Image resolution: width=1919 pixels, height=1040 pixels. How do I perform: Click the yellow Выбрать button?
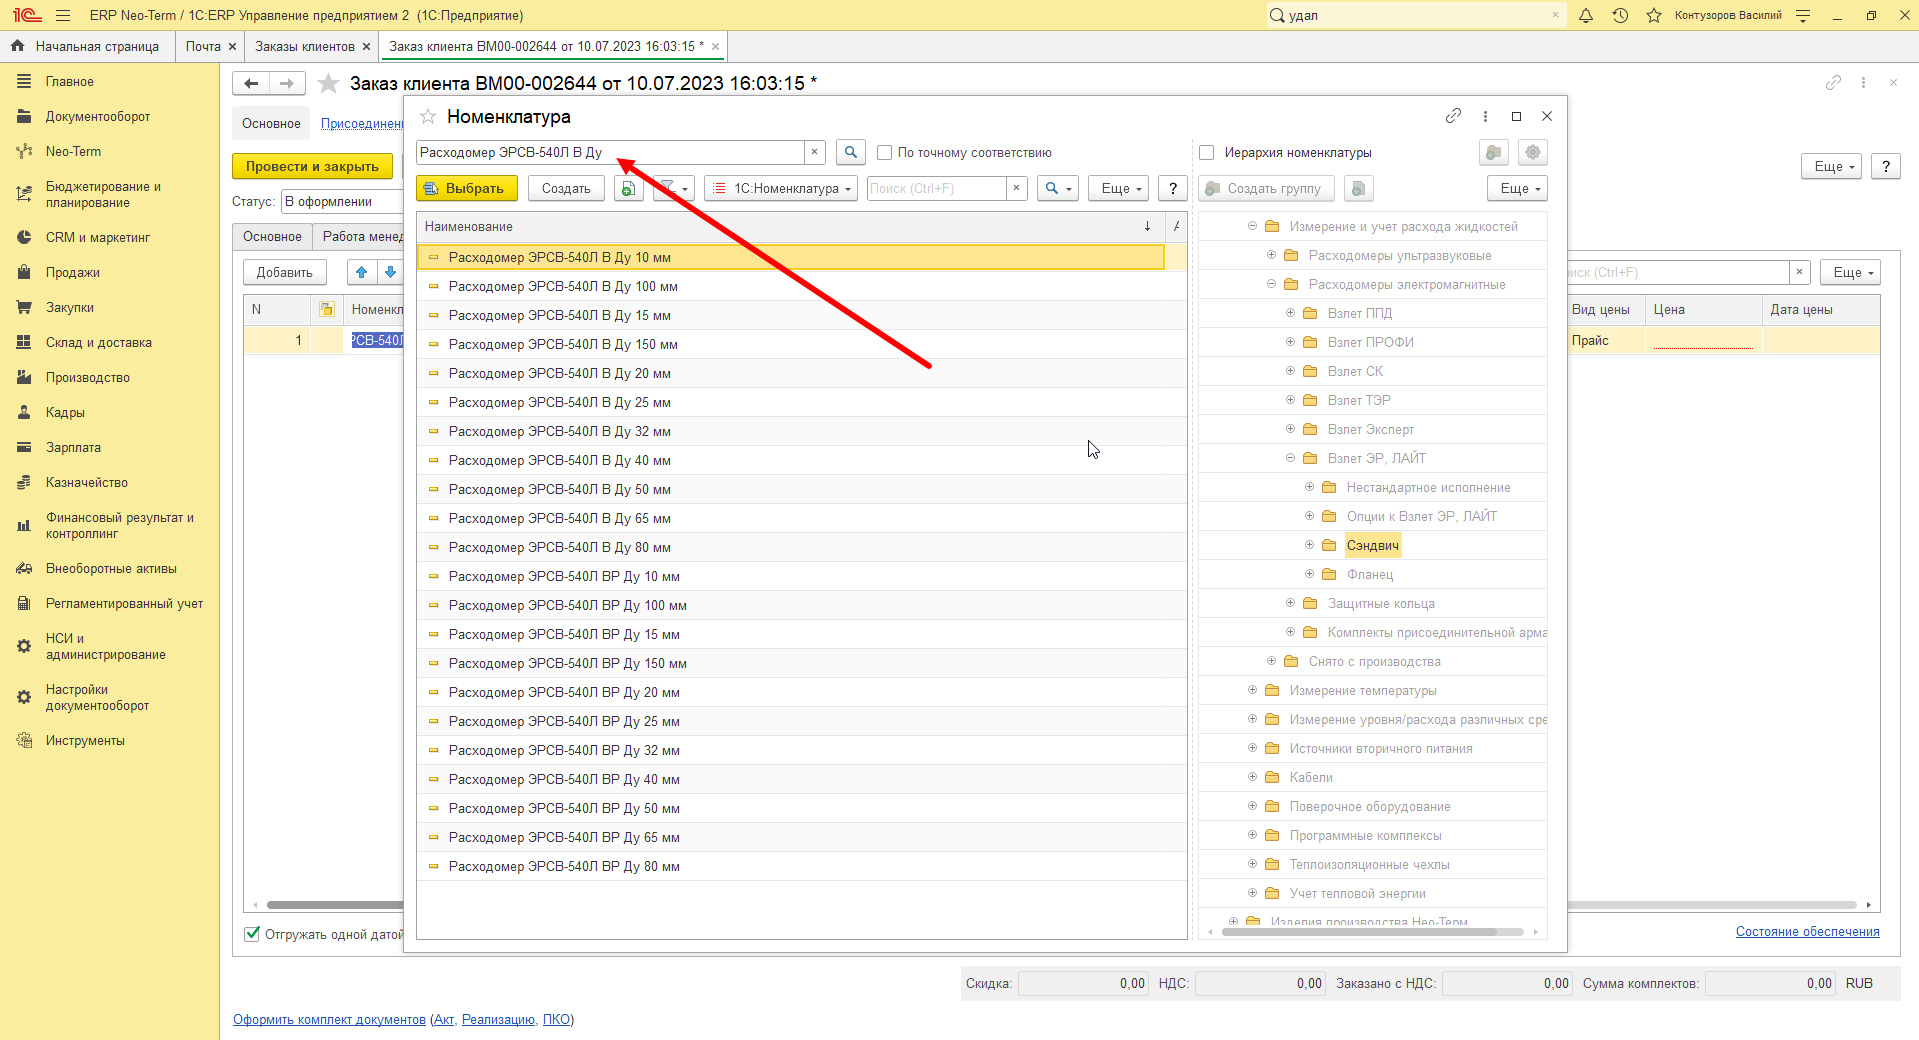pyautogui.click(x=466, y=188)
